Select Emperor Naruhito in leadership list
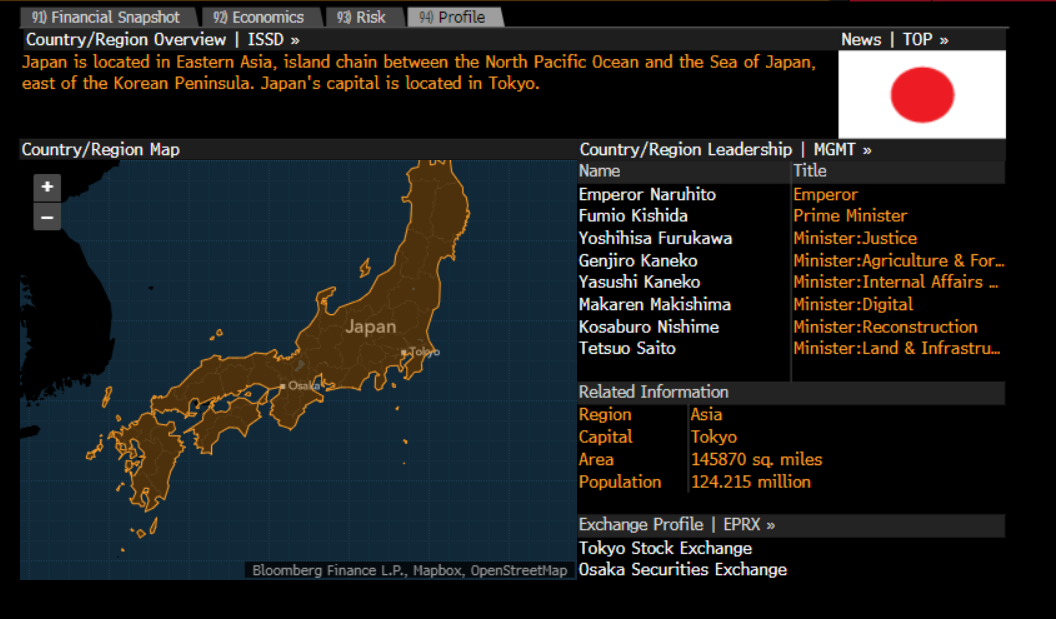 [x=647, y=195]
